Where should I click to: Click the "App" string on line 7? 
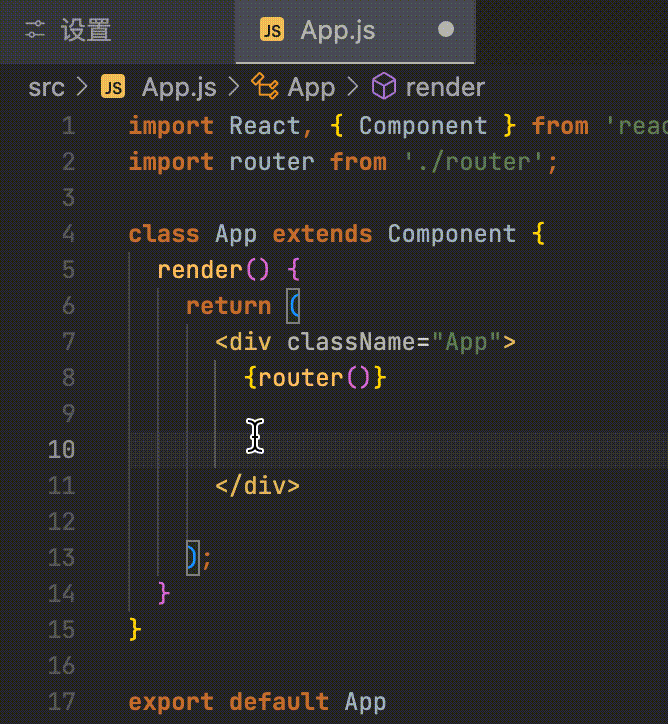[x=466, y=342]
